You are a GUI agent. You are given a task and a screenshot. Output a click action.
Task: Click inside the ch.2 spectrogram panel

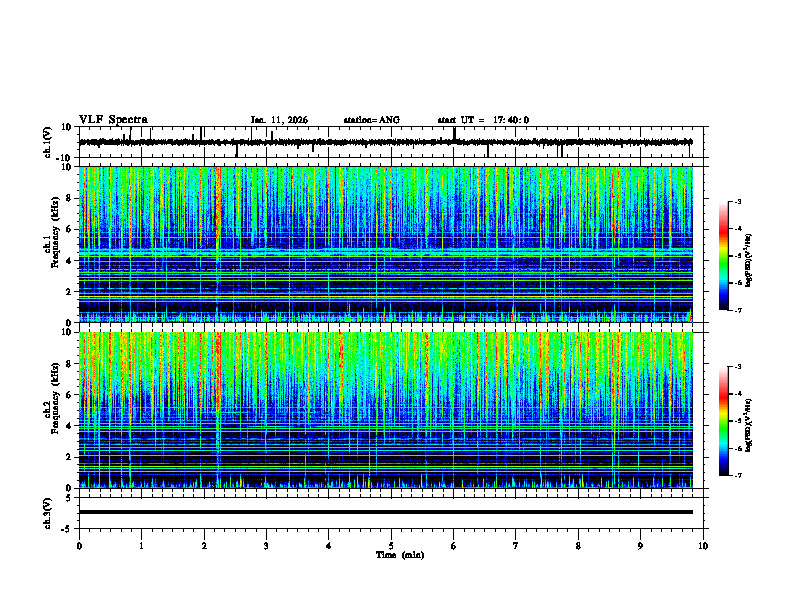tap(386, 410)
